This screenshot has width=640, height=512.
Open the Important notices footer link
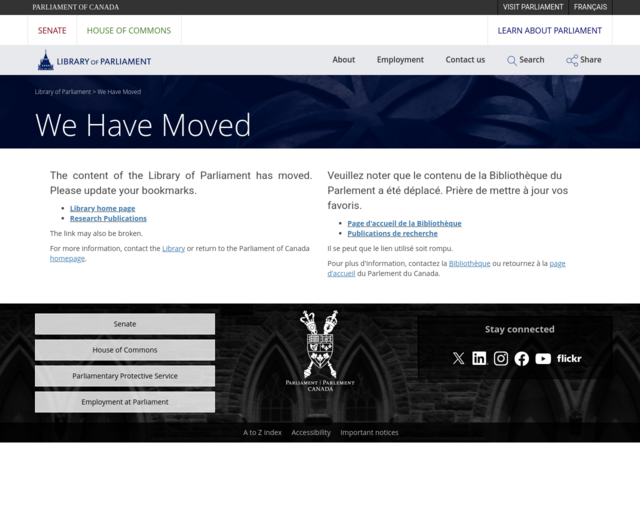pos(369,432)
